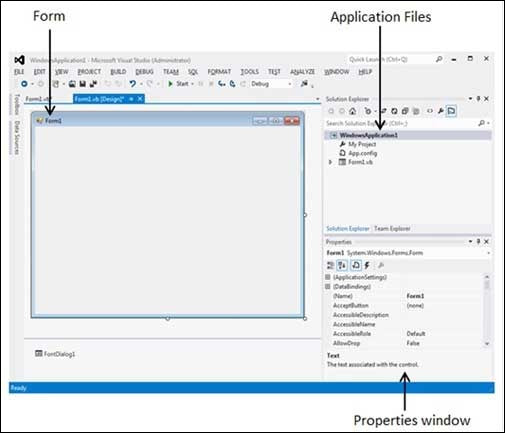Click the Navigate Backward round icon
Image resolution: width=505 pixels, height=433 pixels.
pos(24,84)
